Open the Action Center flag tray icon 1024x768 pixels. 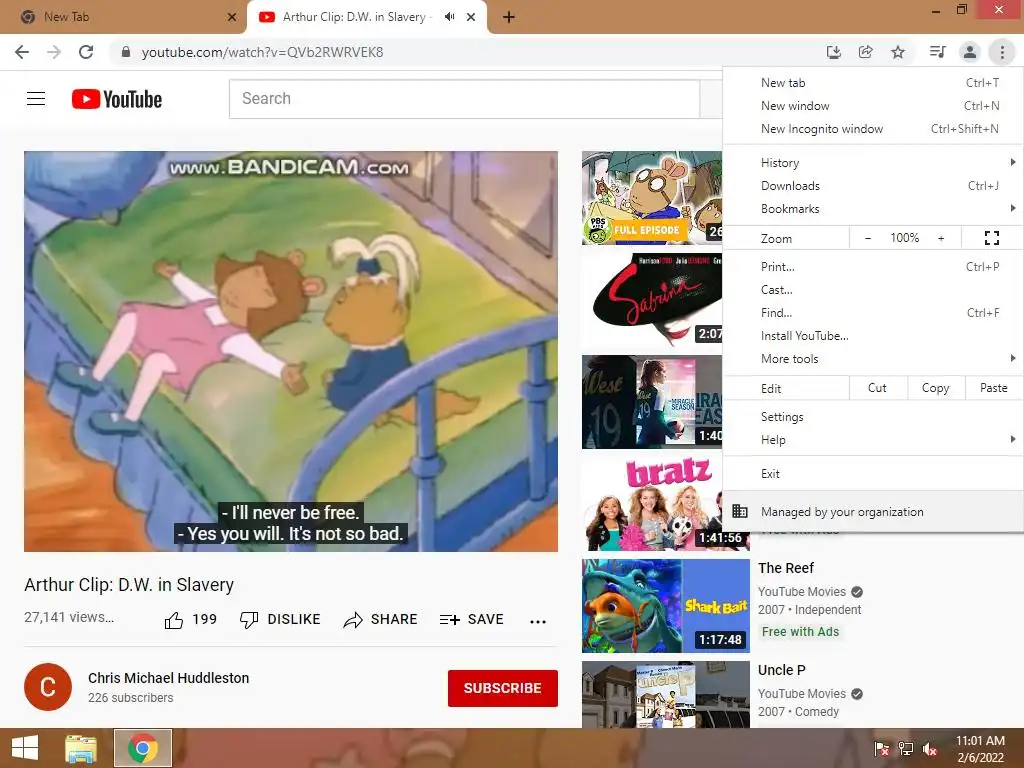tap(882, 749)
